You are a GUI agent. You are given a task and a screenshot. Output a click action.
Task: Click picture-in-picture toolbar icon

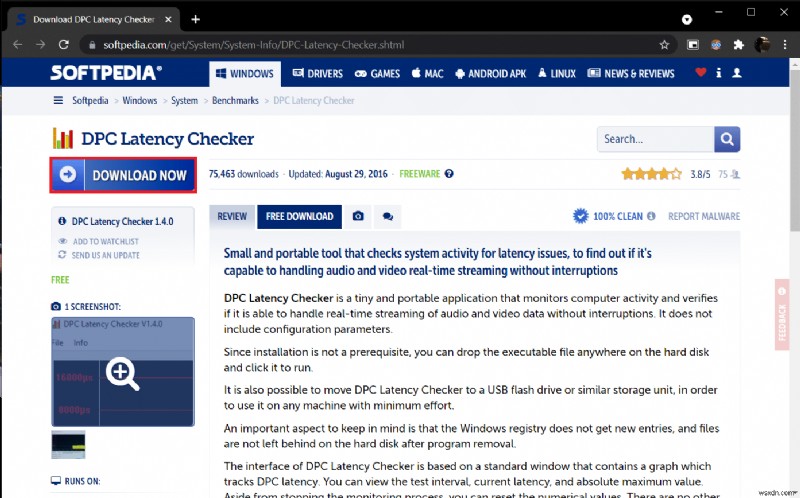[x=693, y=45]
